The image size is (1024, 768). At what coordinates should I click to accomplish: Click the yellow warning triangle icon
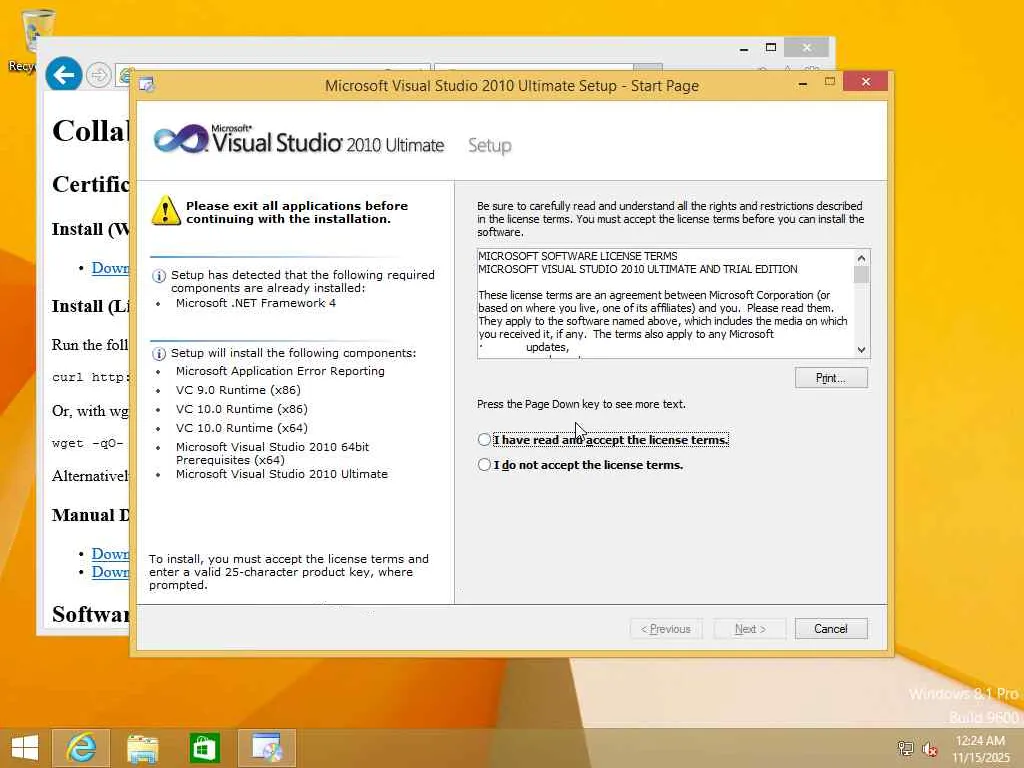[x=166, y=211]
